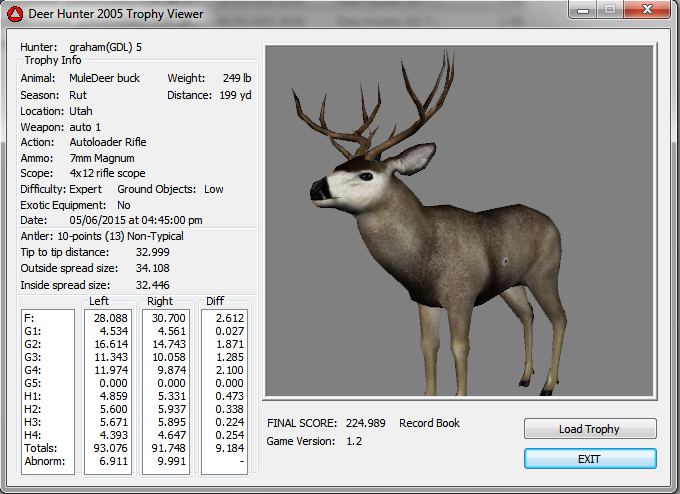The image size is (680, 494).
Task: Click the Deer Hunter app icon in title bar
Action: pyautogui.click(x=14, y=14)
